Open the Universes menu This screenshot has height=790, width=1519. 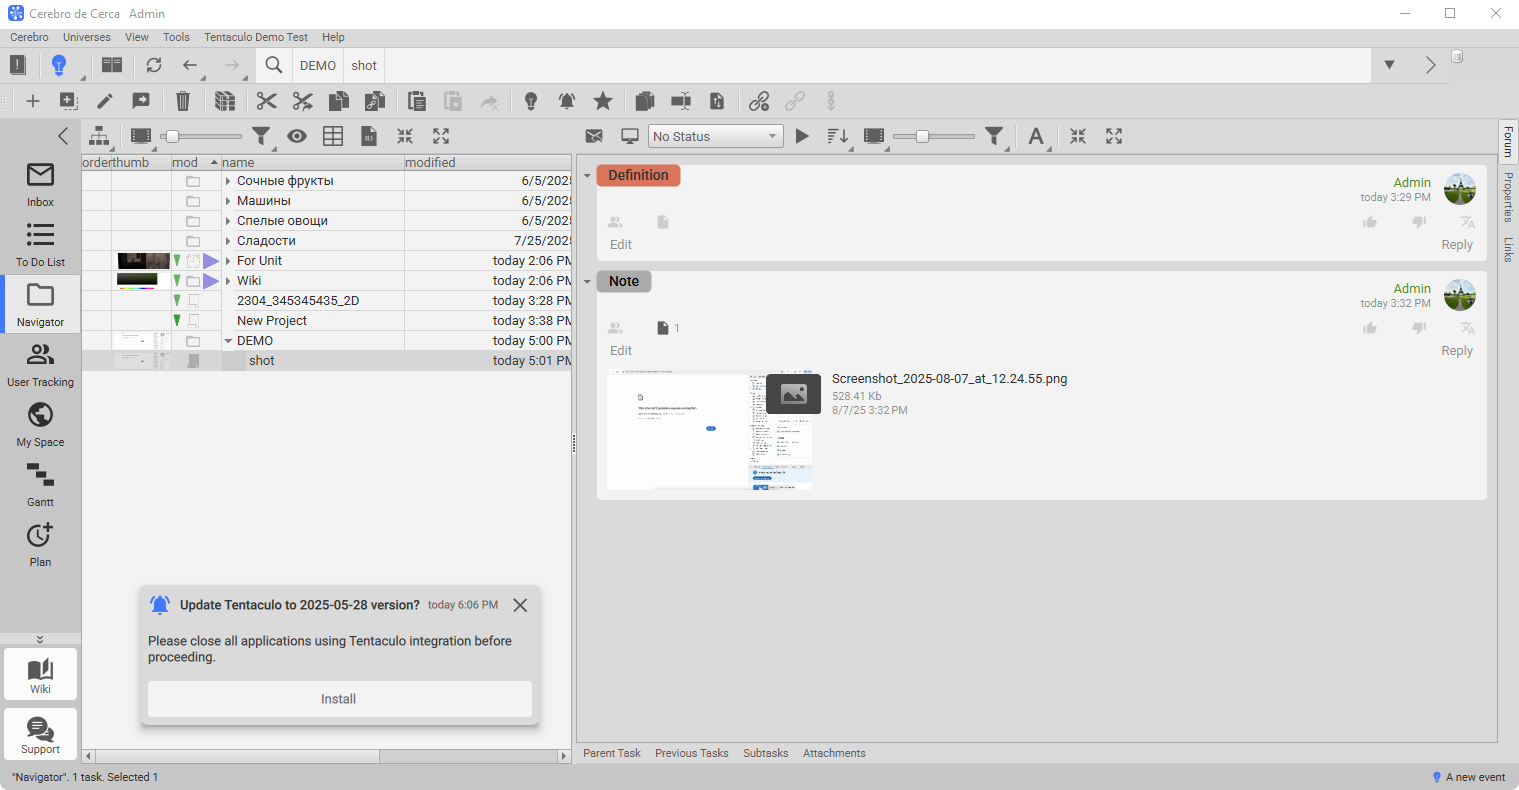point(86,37)
